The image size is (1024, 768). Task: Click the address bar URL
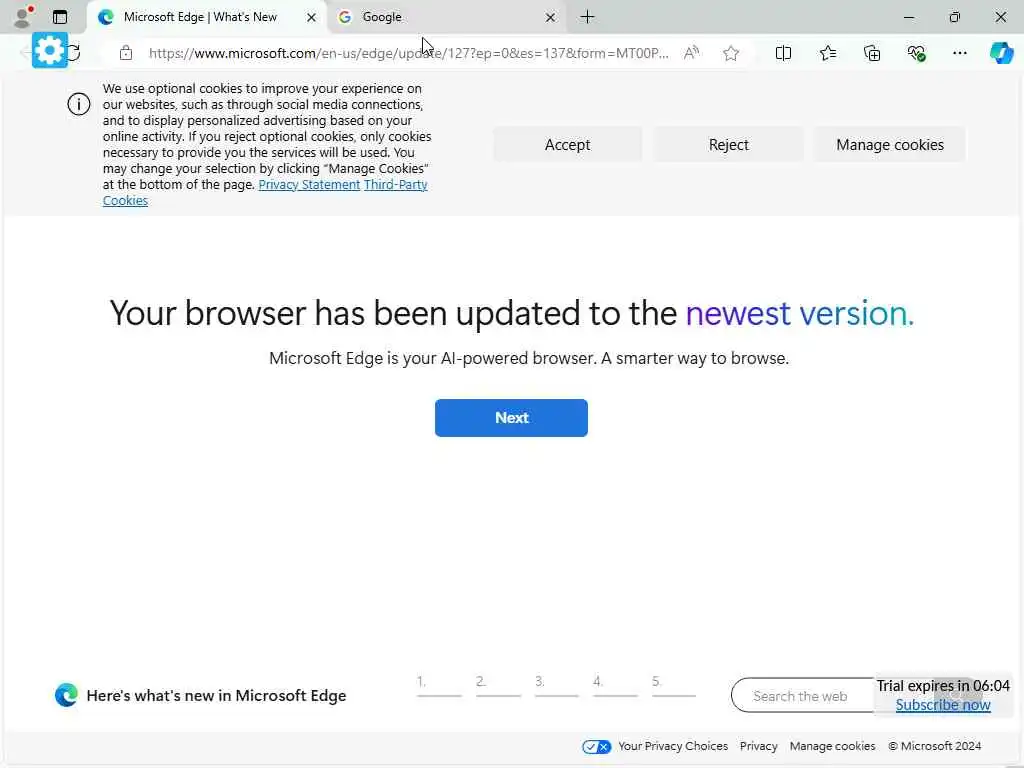pos(409,53)
